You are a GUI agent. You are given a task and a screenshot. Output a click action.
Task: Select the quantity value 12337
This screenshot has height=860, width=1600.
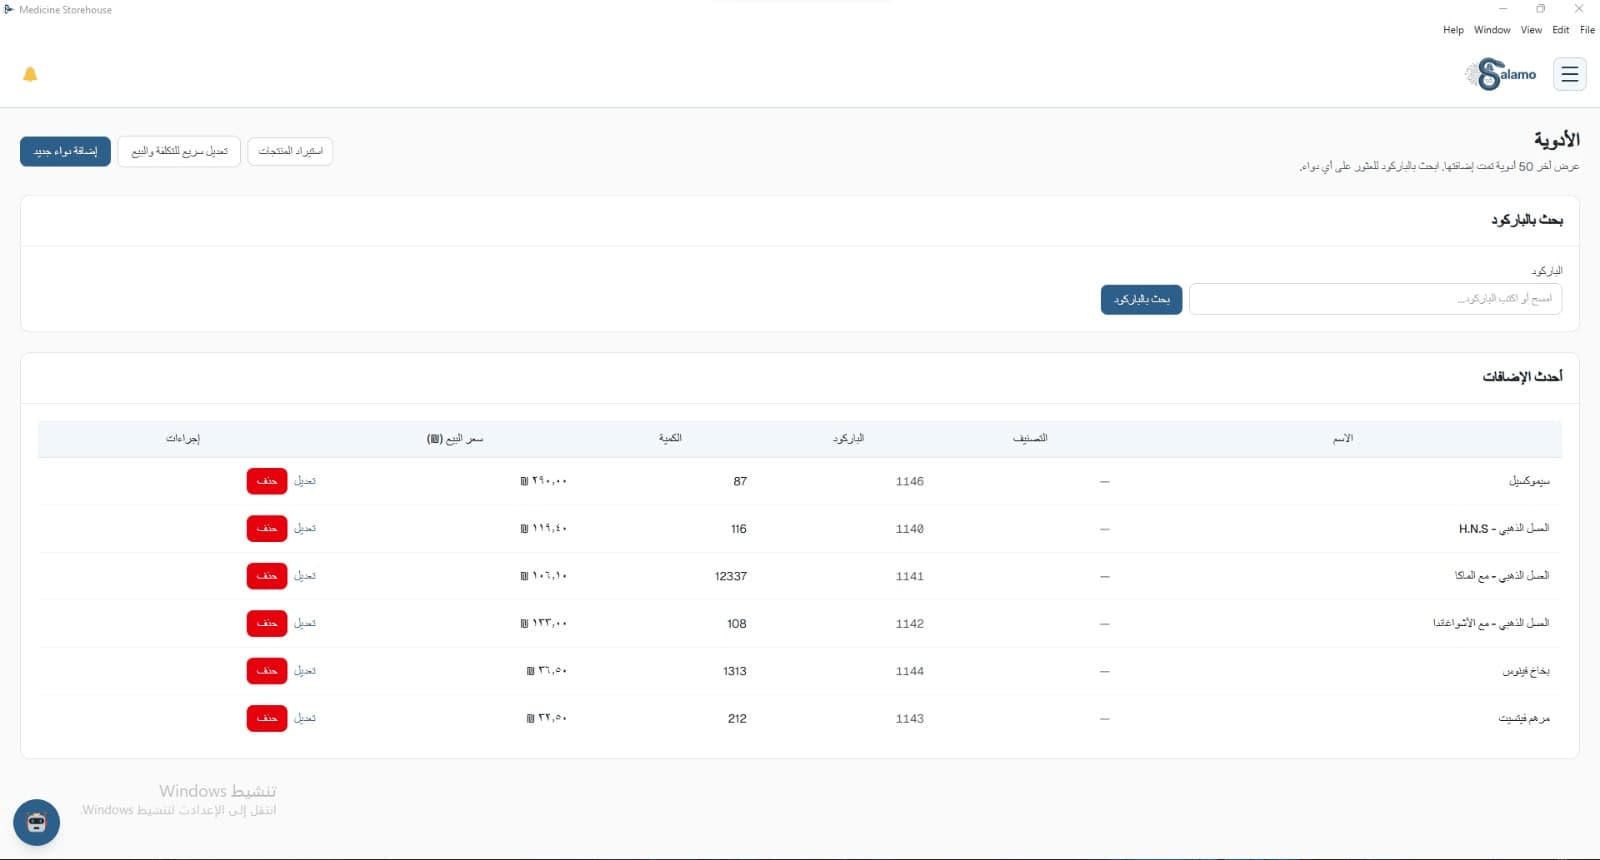click(731, 576)
